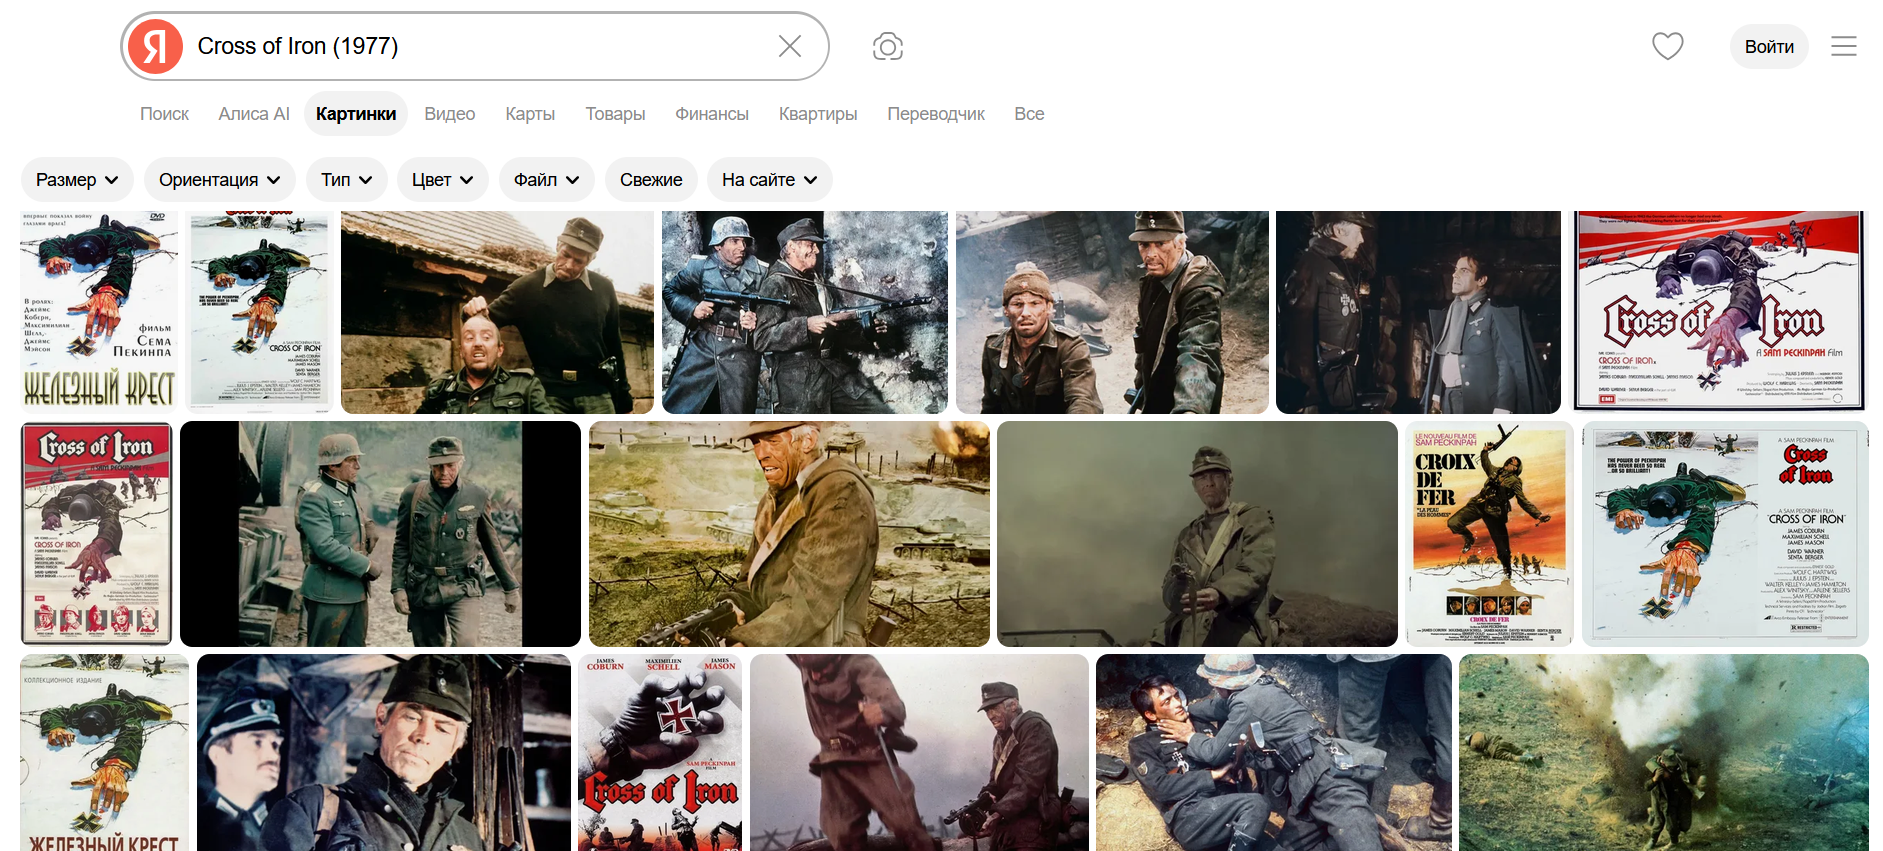Select the Картинки tab

coord(356,114)
